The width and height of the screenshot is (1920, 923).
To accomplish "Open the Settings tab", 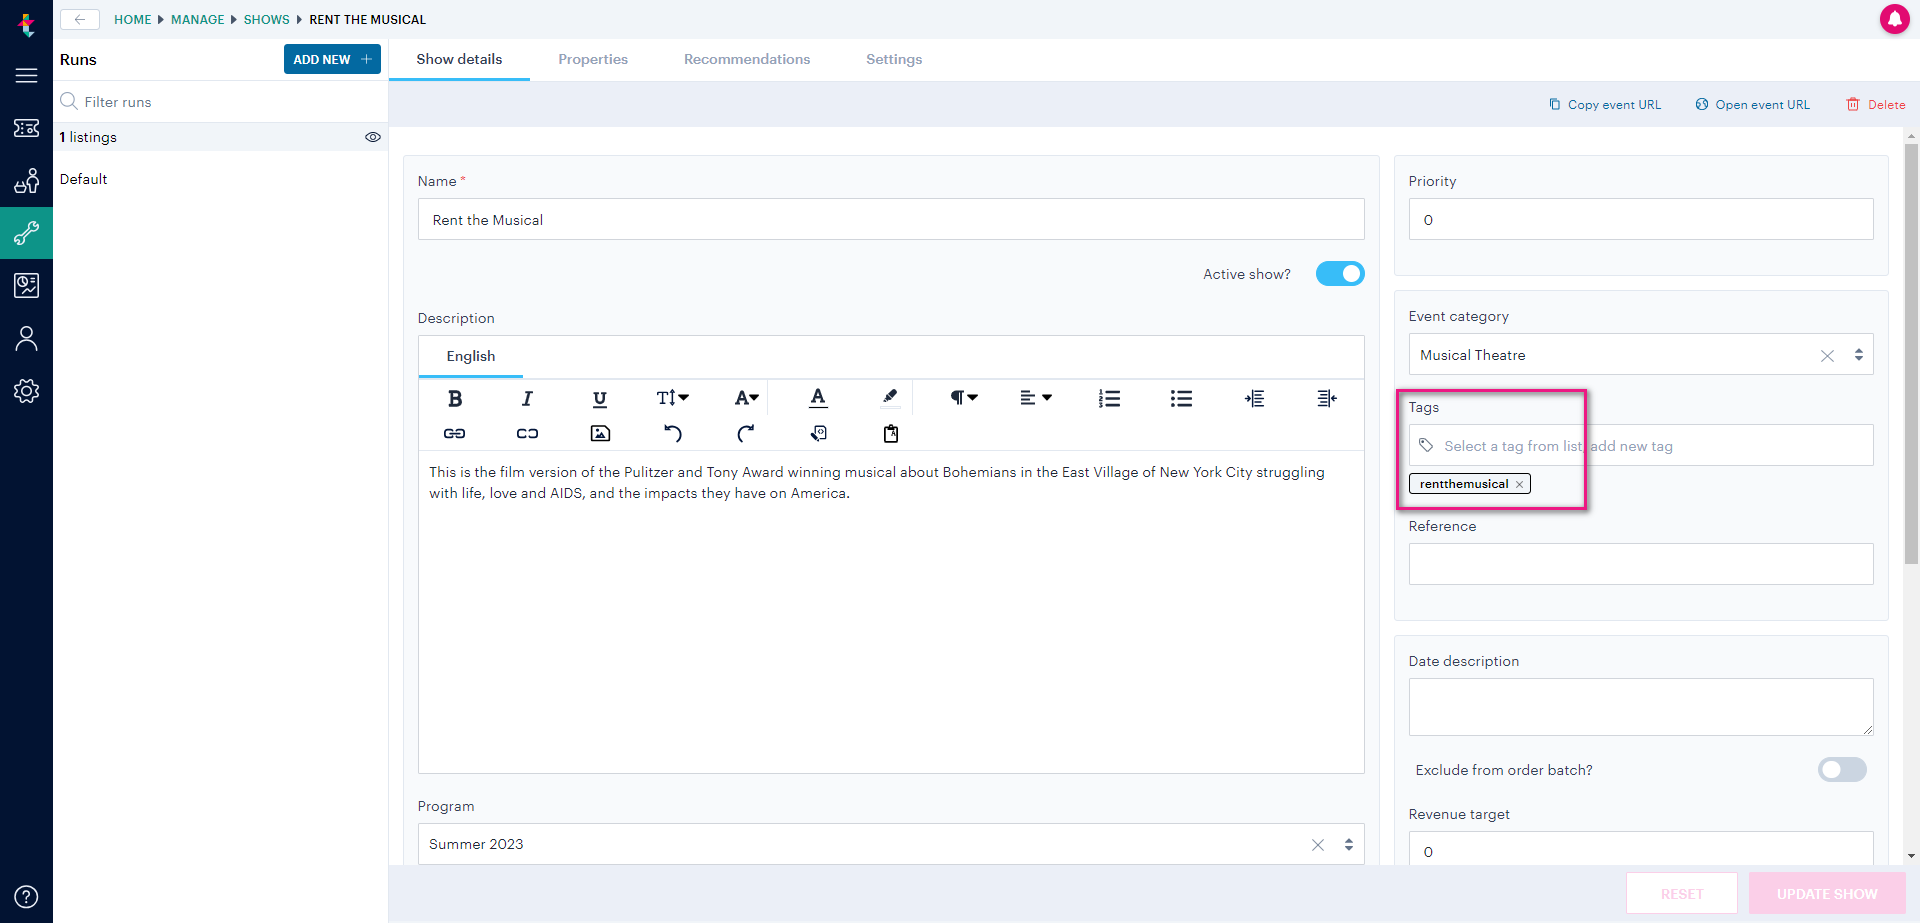I will pyautogui.click(x=894, y=59).
